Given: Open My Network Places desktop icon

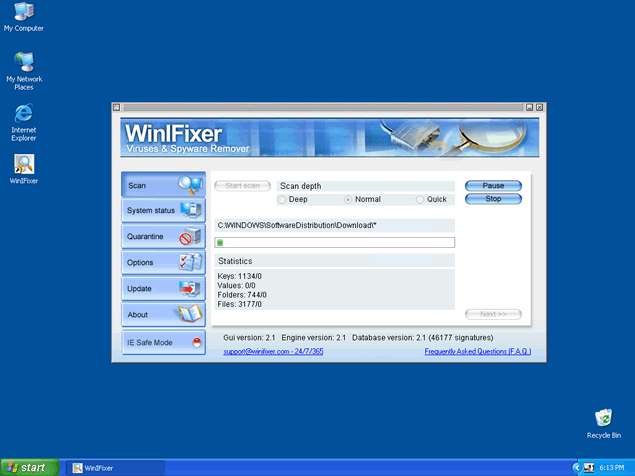Looking at the screenshot, I should [x=23, y=64].
